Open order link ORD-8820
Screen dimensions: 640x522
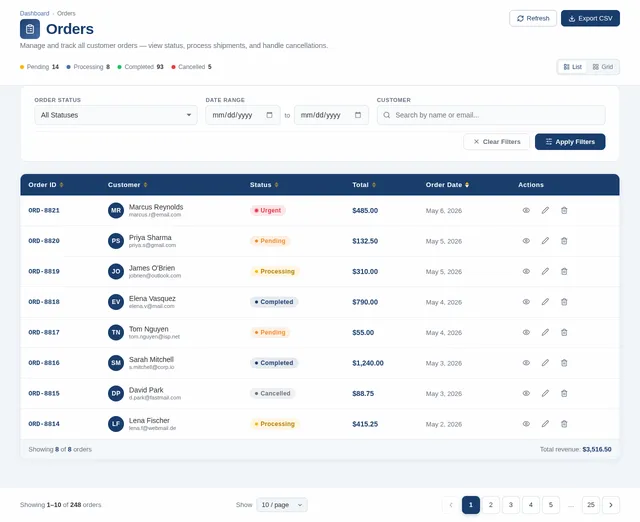(x=44, y=241)
